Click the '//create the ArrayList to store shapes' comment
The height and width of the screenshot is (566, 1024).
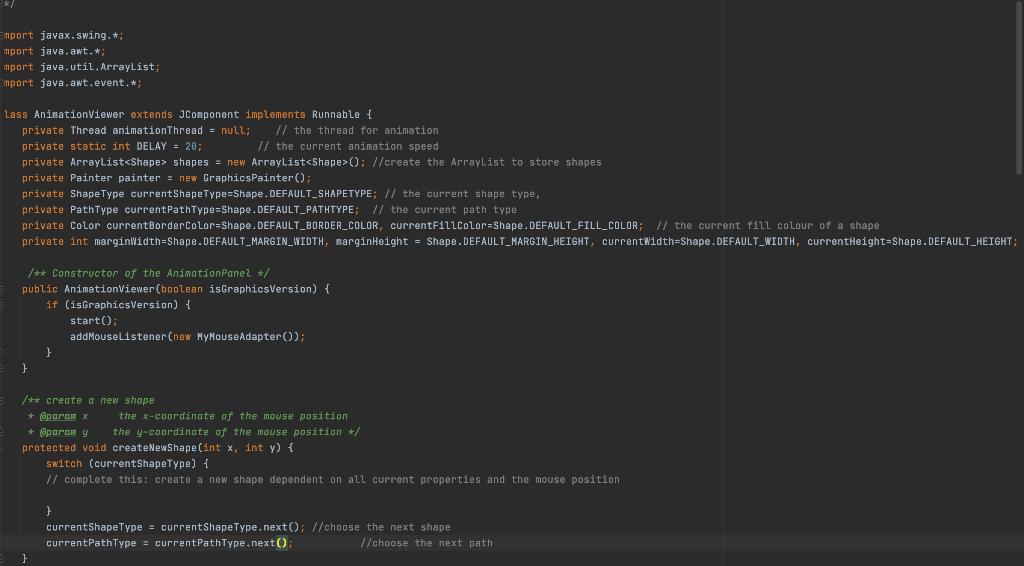click(x=487, y=163)
